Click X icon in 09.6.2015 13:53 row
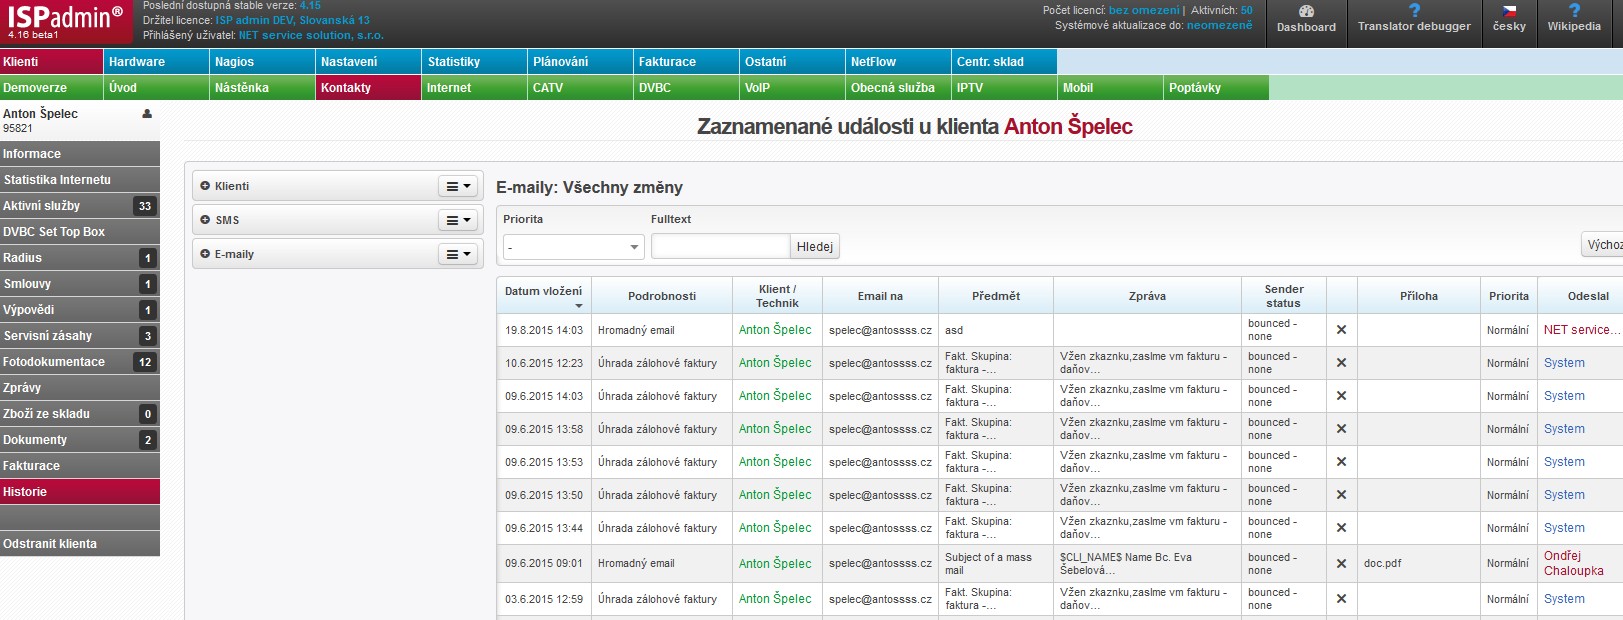This screenshot has width=1623, height=620. [1341, 462]
